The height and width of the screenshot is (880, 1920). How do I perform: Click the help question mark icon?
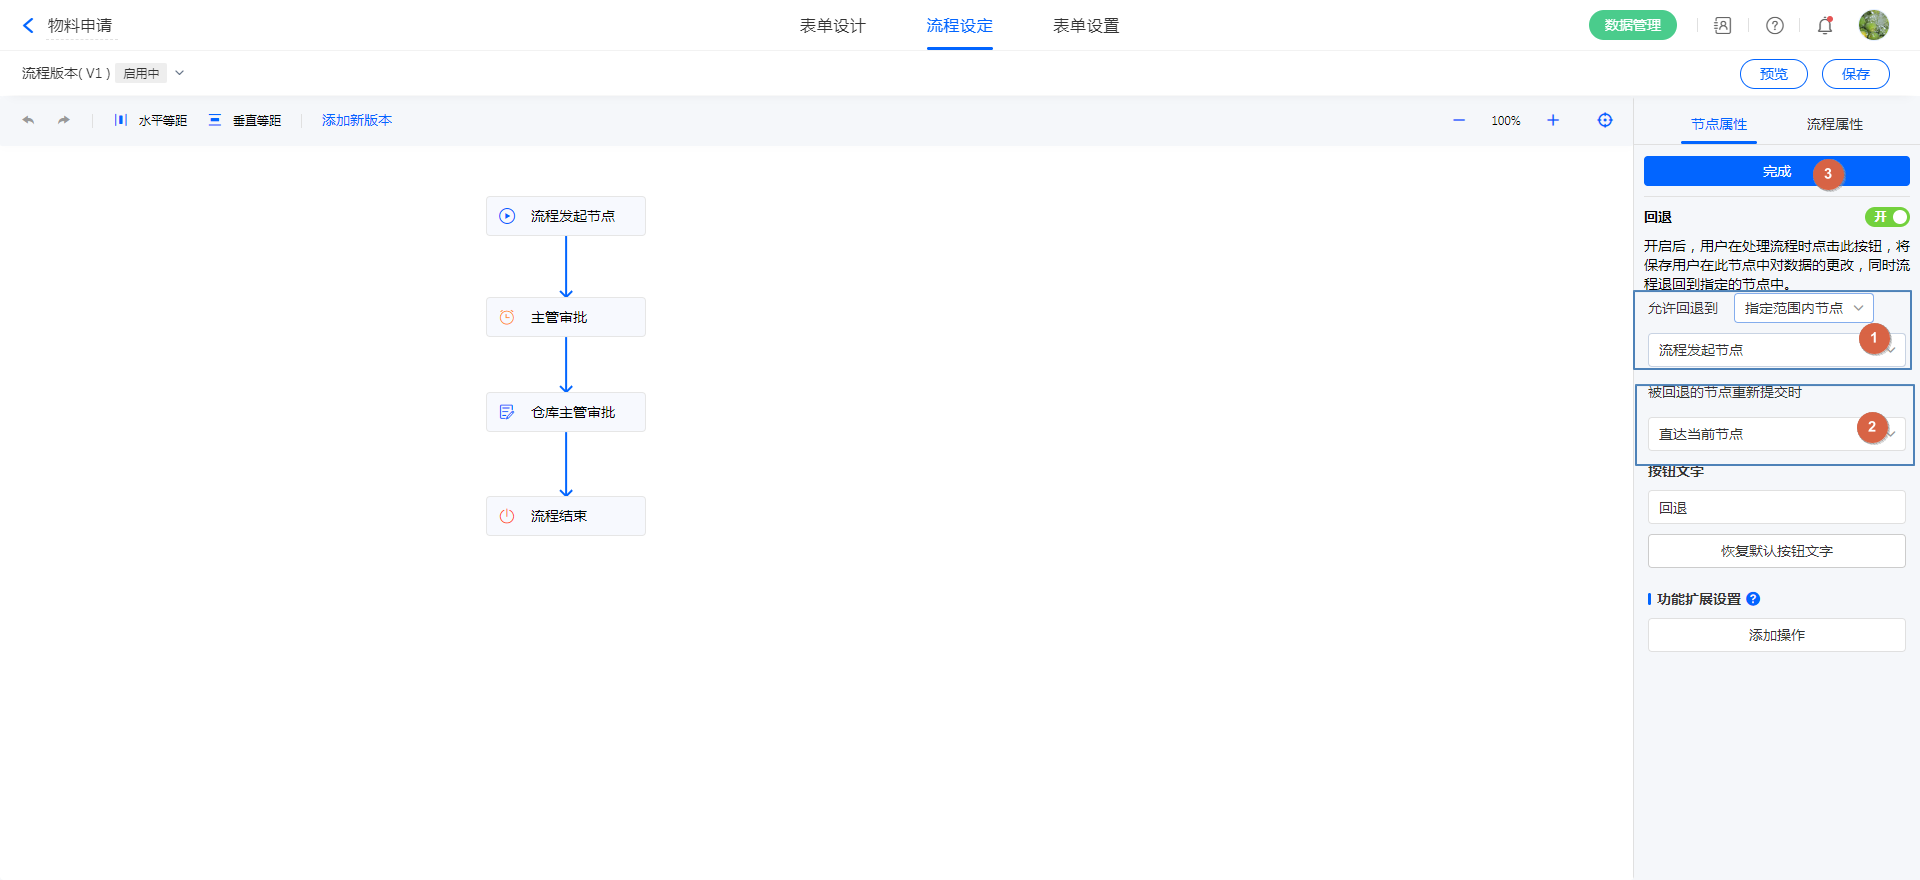(x=1775, y=26)
